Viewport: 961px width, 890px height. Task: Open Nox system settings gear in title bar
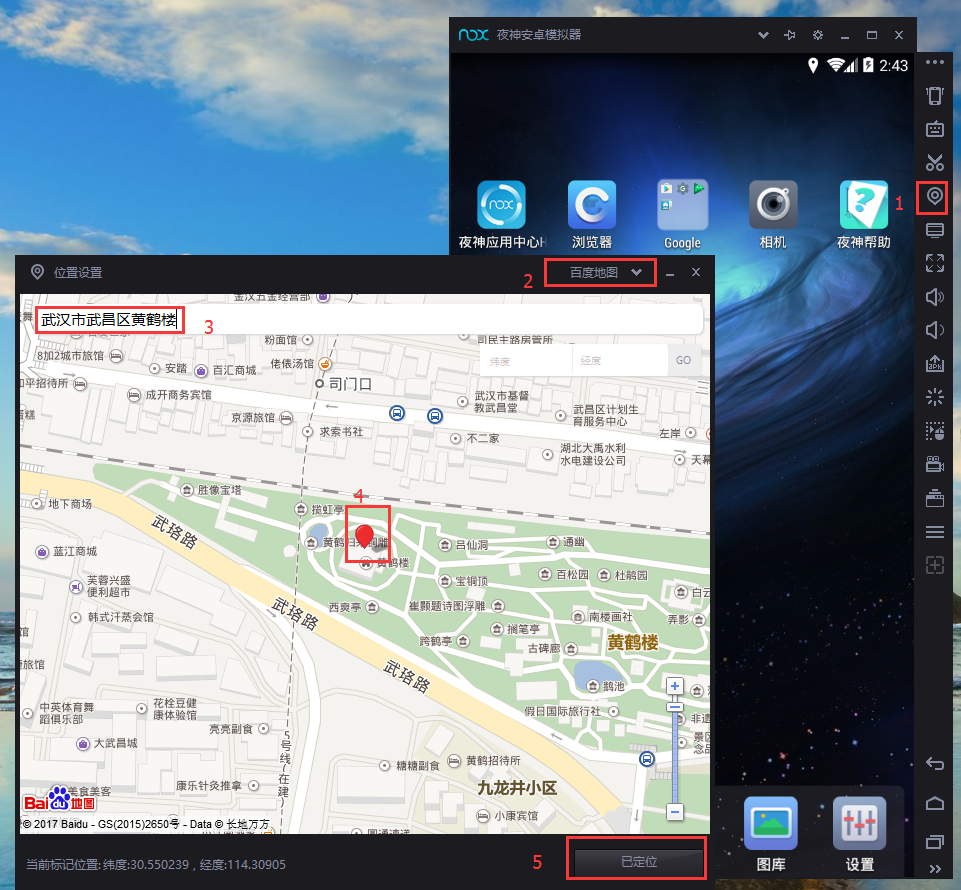(x=818, y=35)
